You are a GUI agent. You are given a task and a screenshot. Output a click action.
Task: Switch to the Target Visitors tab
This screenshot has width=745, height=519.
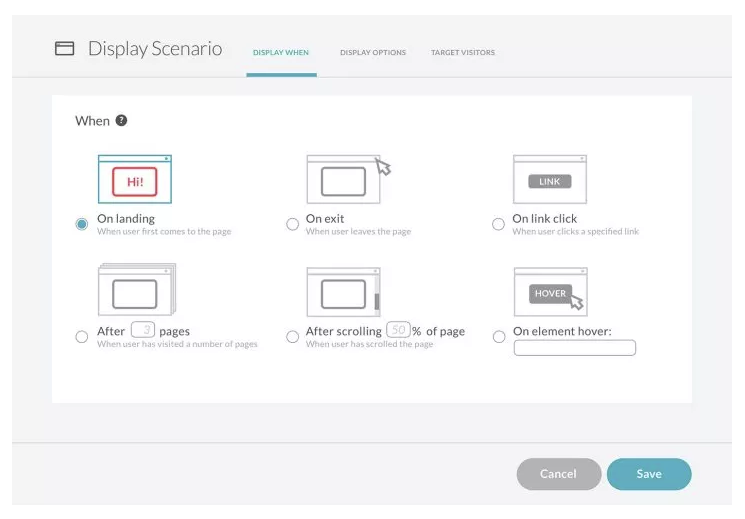pos(463,53)
